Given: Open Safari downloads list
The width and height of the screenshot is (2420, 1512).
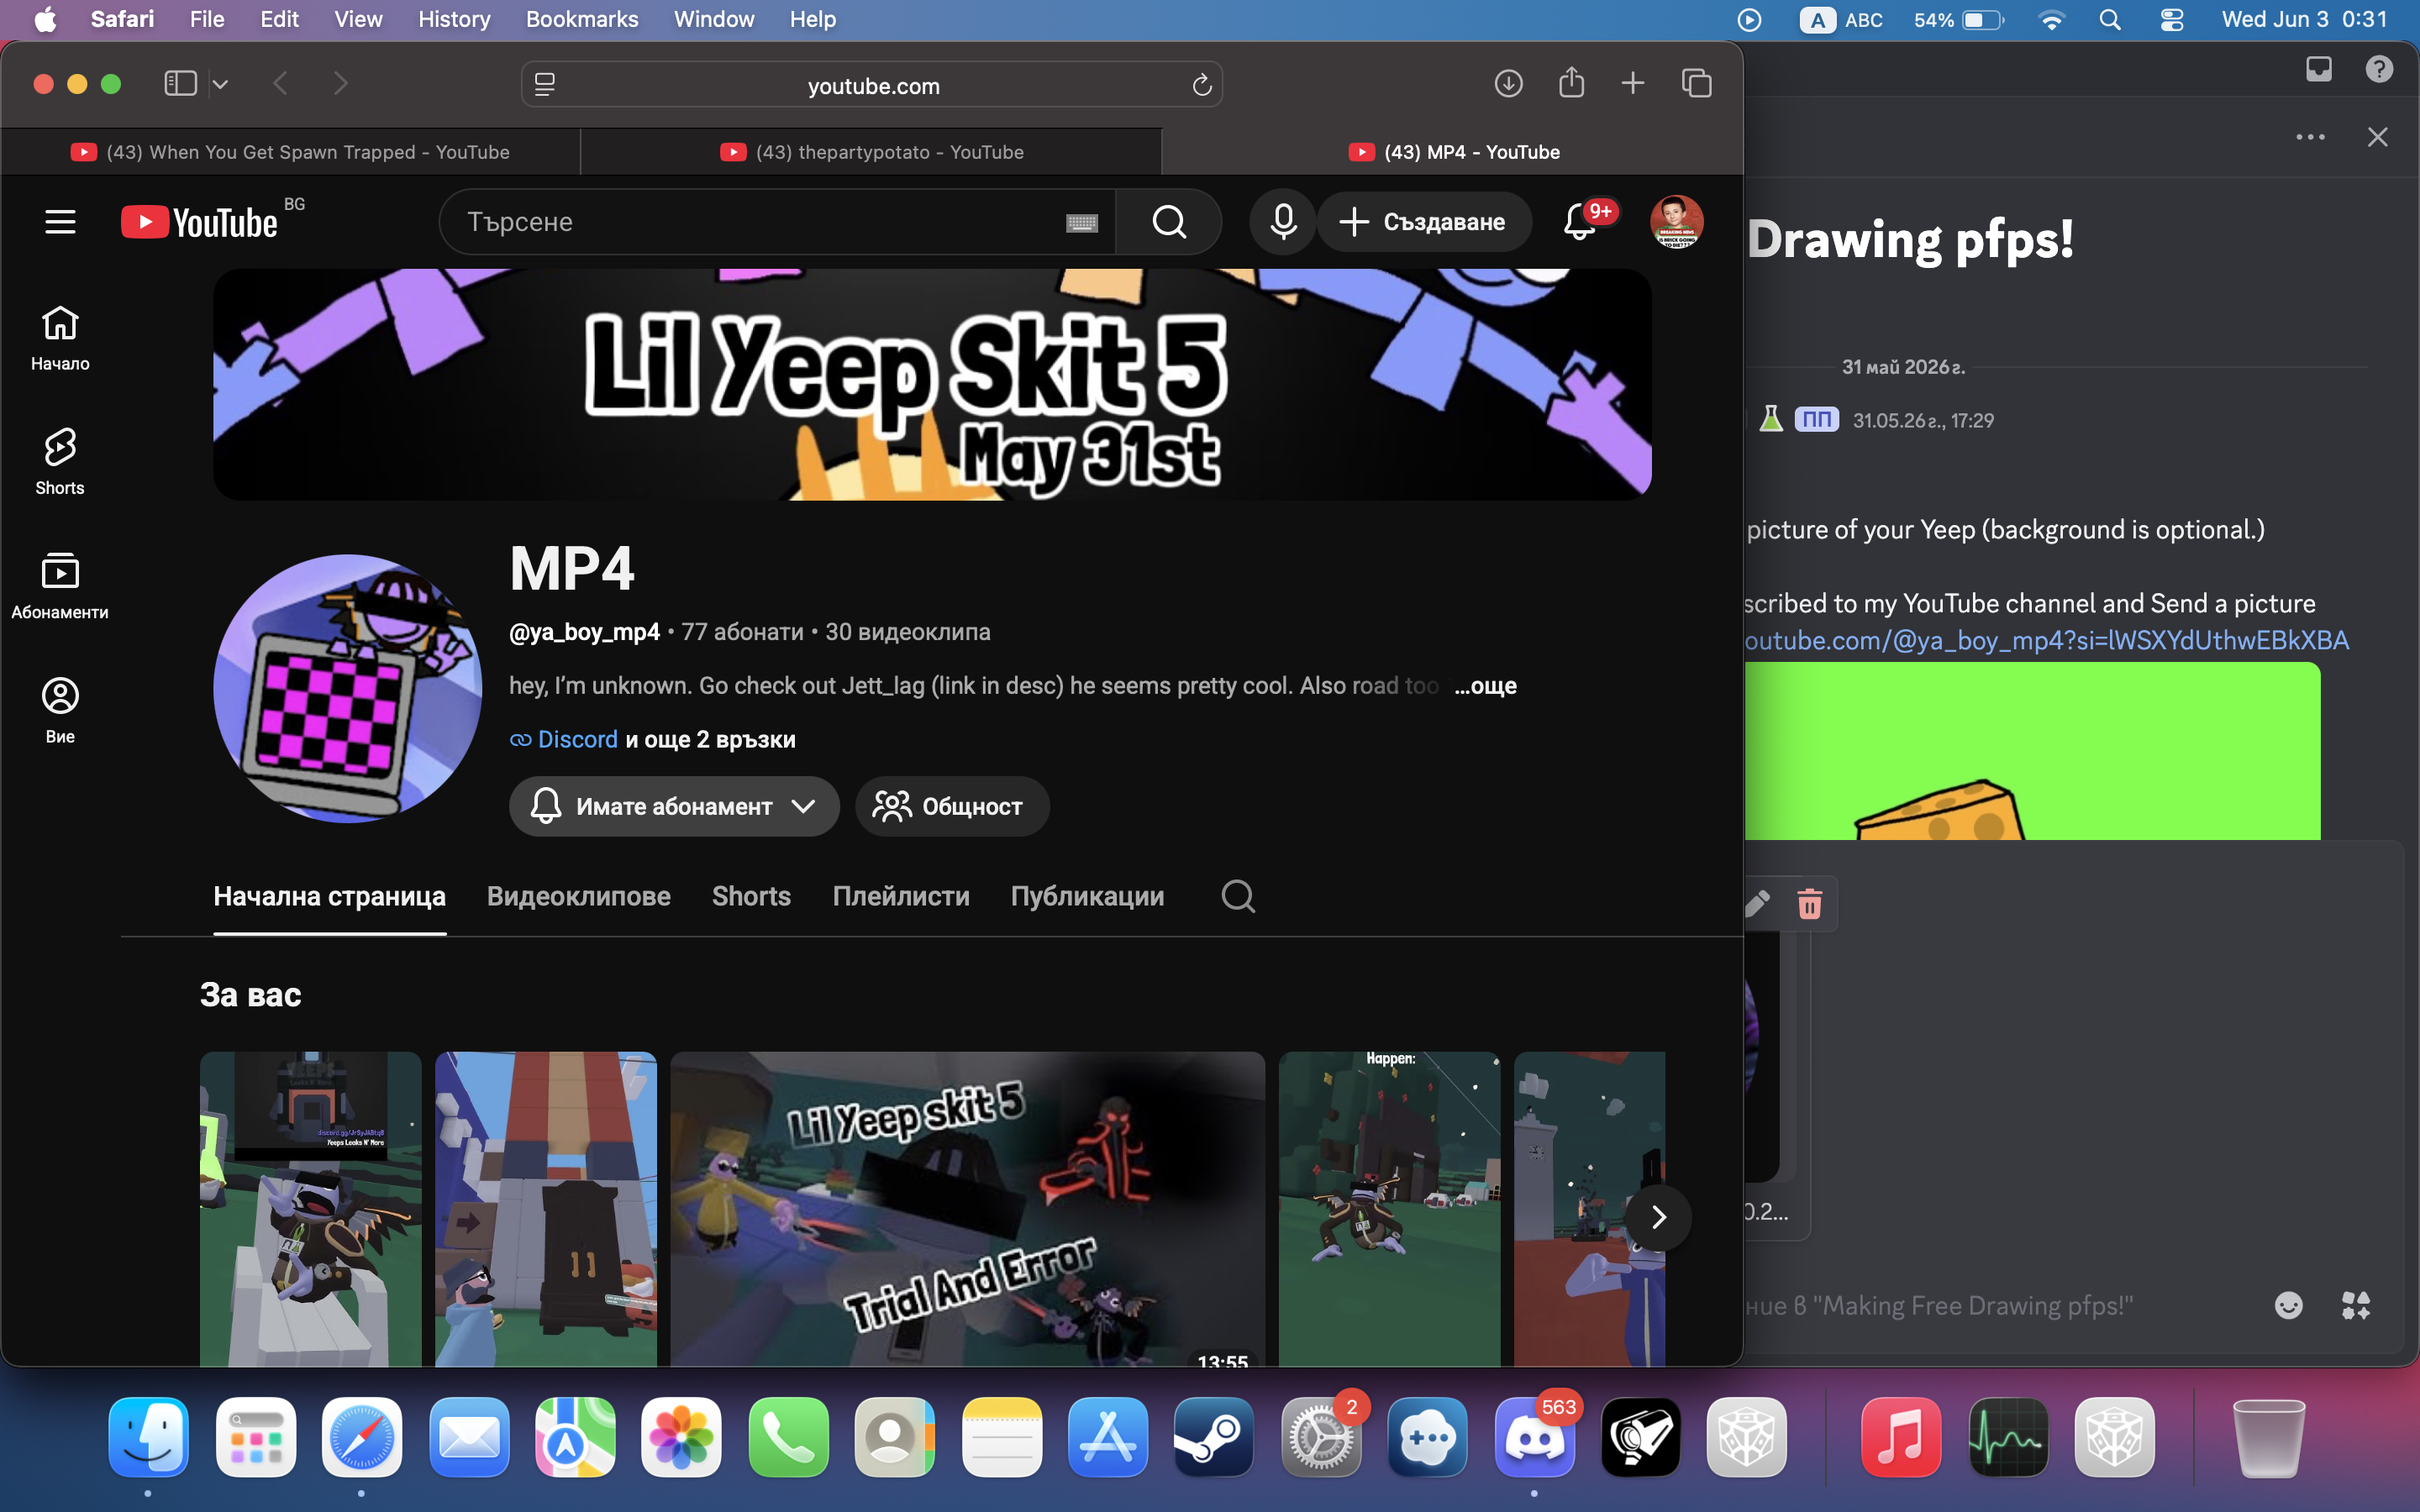Looking at the screenshot, I should point(1508,84).
